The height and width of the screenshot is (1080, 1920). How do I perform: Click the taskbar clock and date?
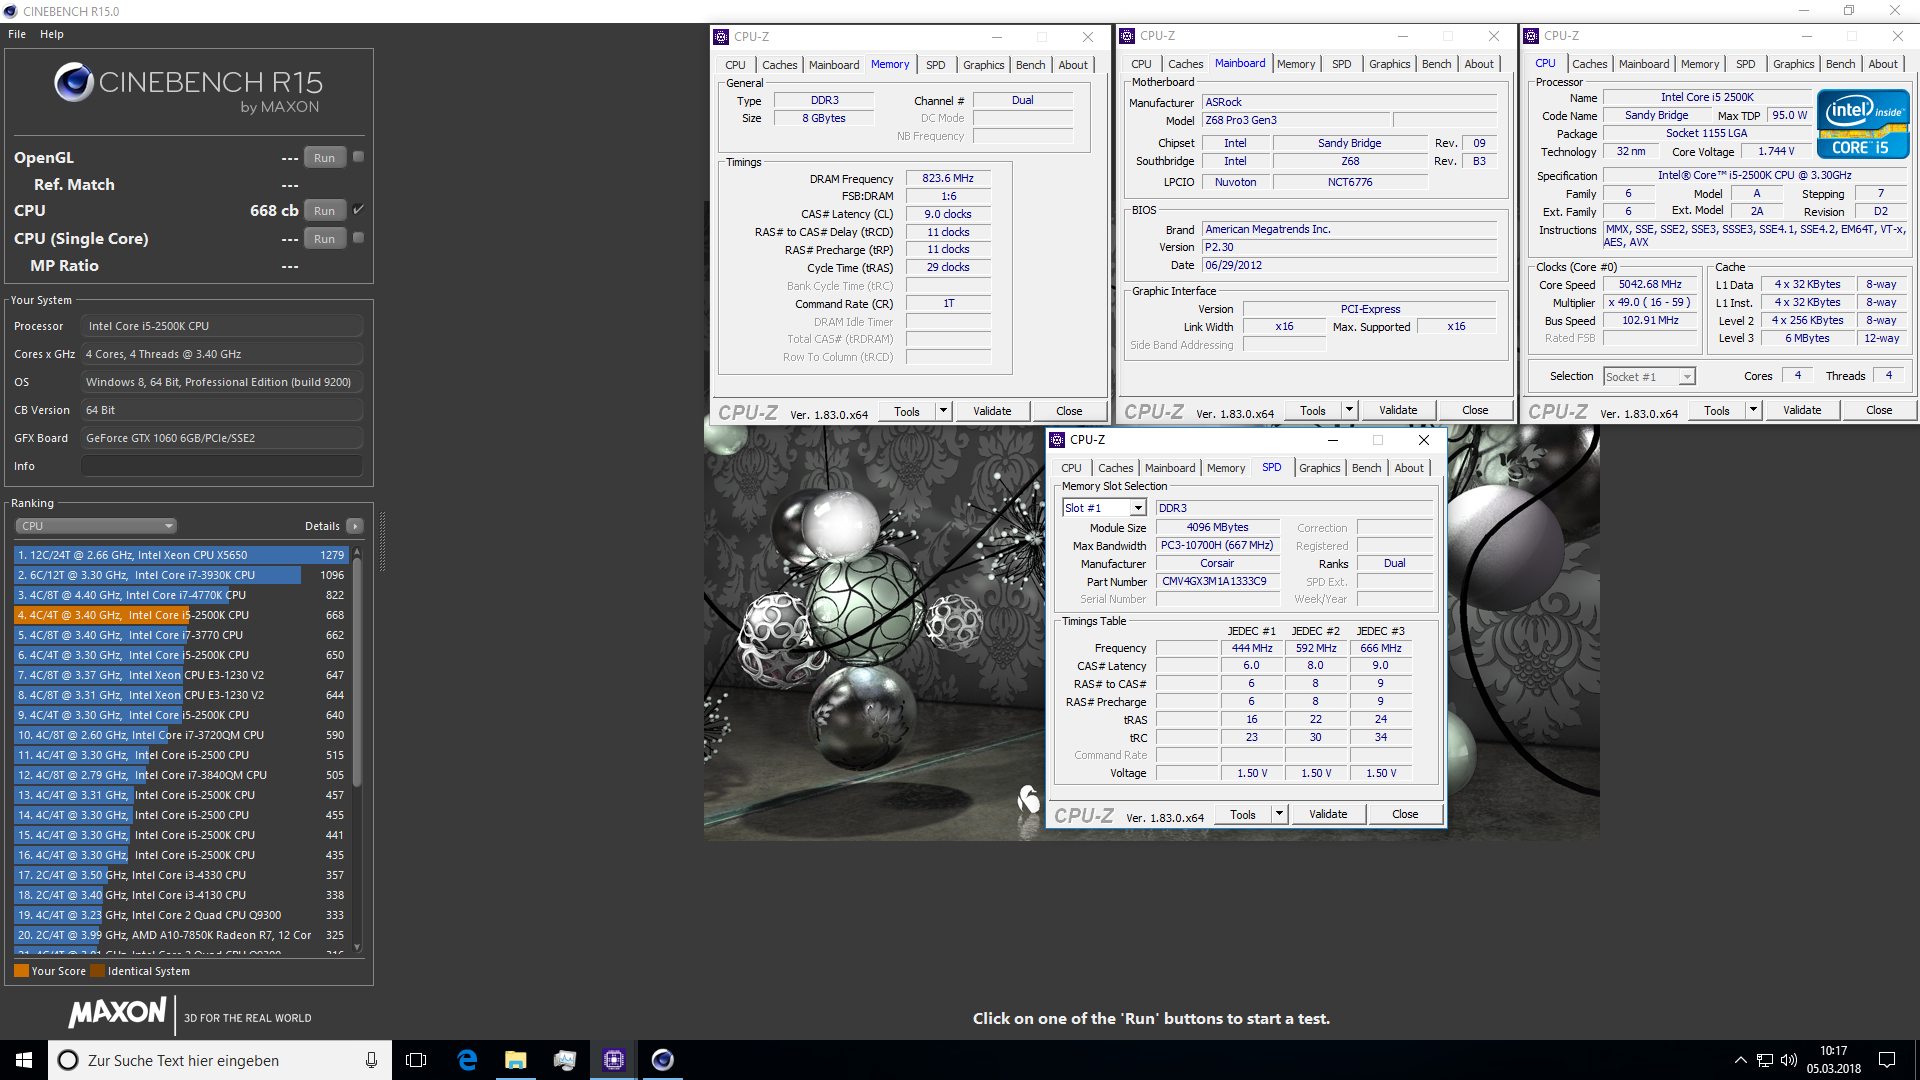1833,1060
